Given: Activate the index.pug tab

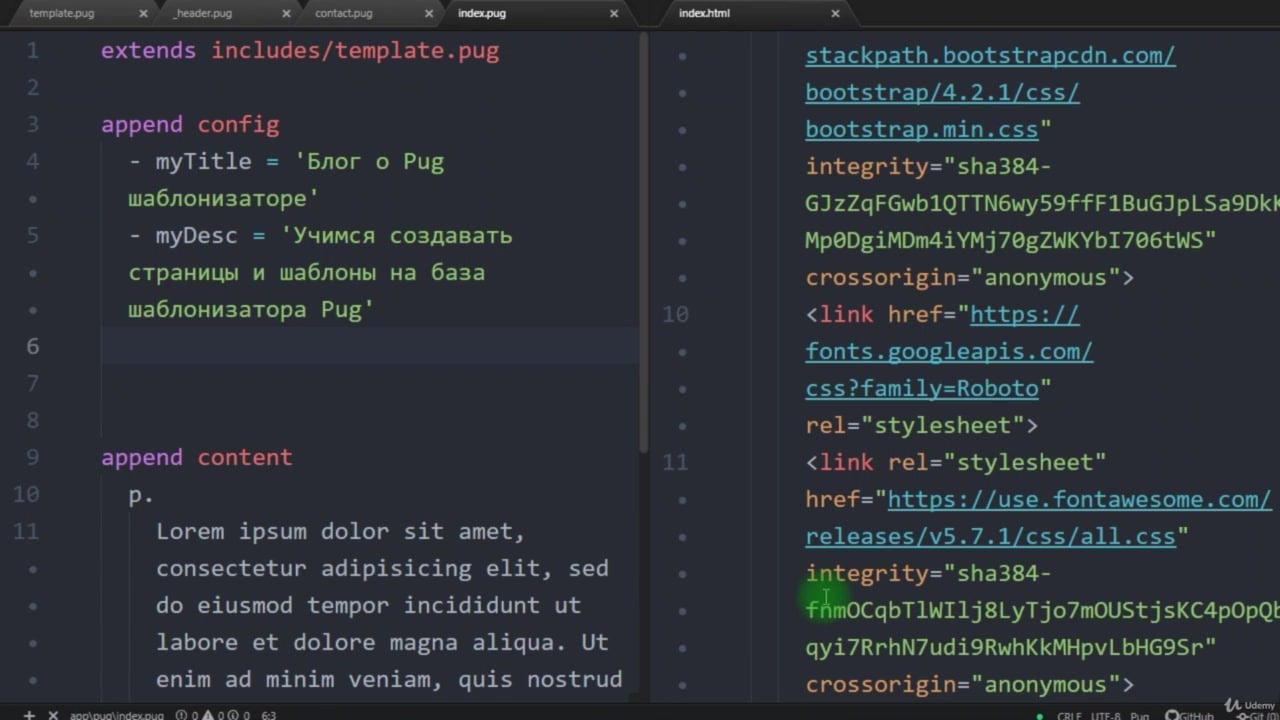Looking at the screenshot, I should [x=482, y=13].
